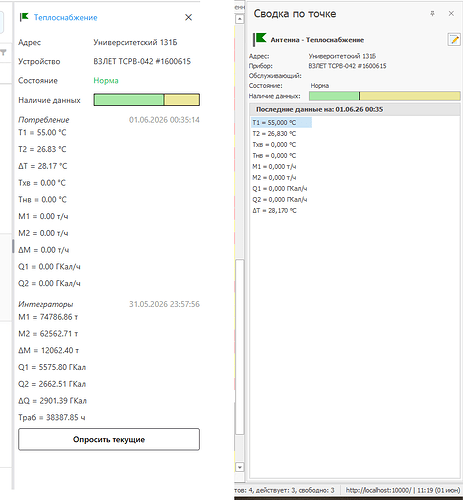Click the ВЗЛЕТ ТСРВ-042 #1600615 device in left panel
Viewport: 463px width, 500px height.
coord(142,61)
